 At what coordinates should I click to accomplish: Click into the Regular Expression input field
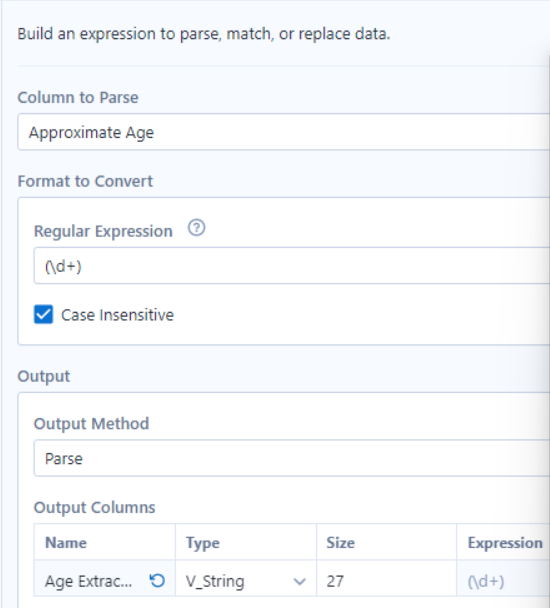(292, 266)
